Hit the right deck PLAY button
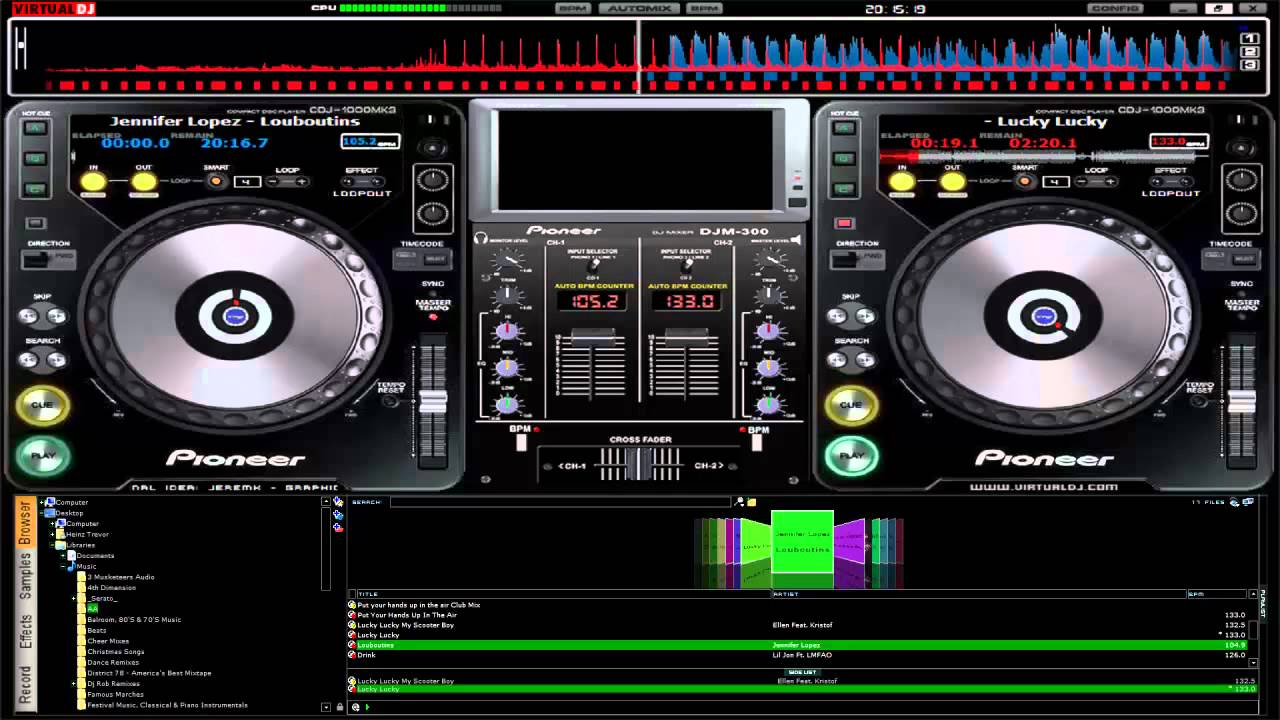Screen dimensions: 1280x720 point(851,456)
